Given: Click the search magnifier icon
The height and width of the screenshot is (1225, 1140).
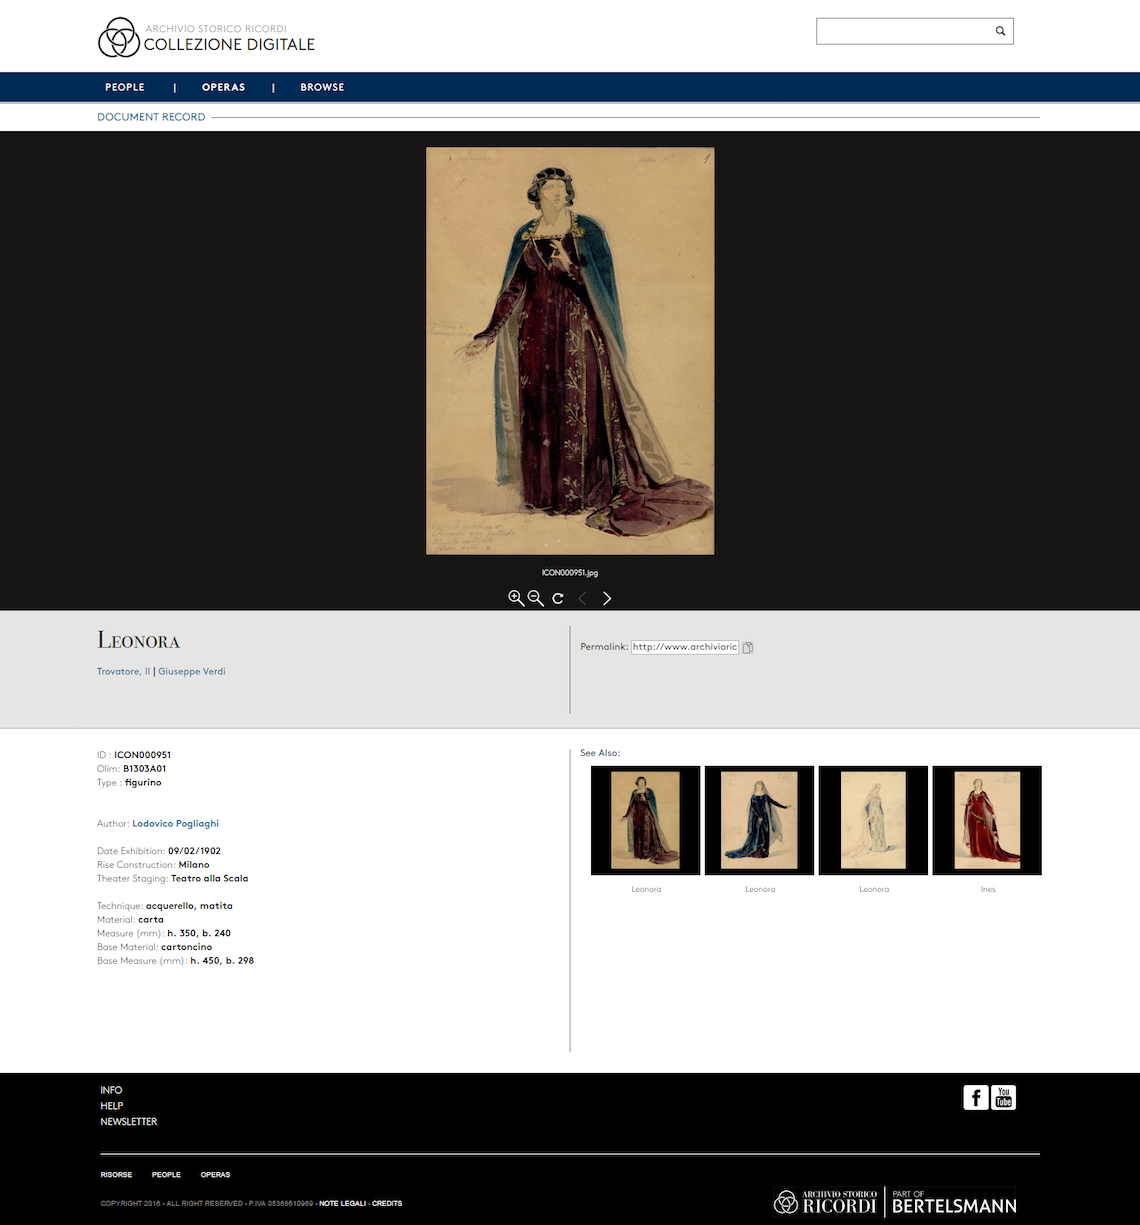Looking at the screenshot, I should (1000, 31).
